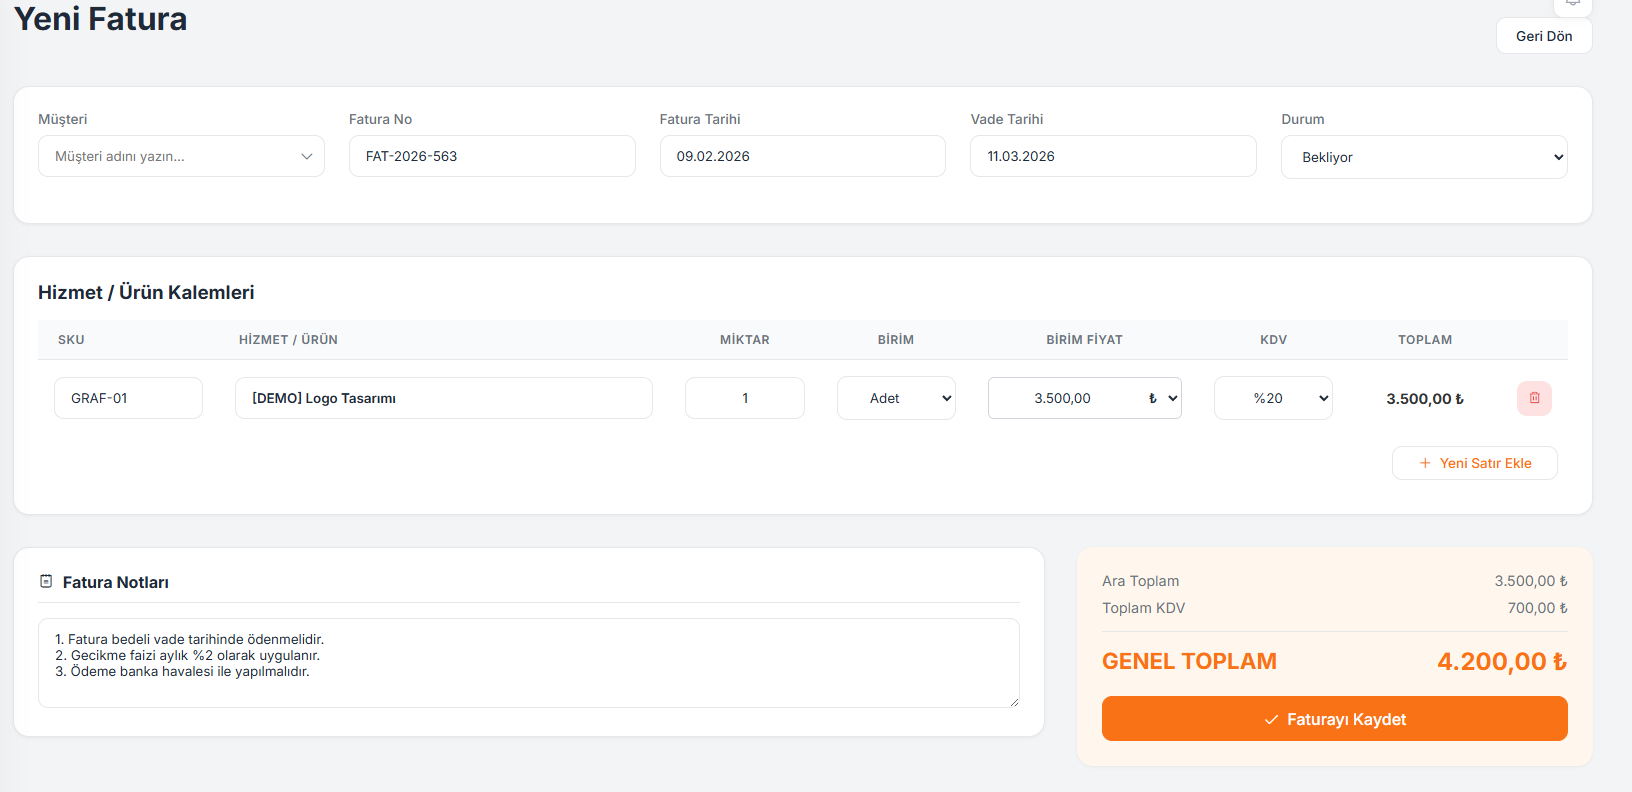1632x792 pixels.
Task: Click the notes textarea resize handle
Action: [x=1013, y=701]
